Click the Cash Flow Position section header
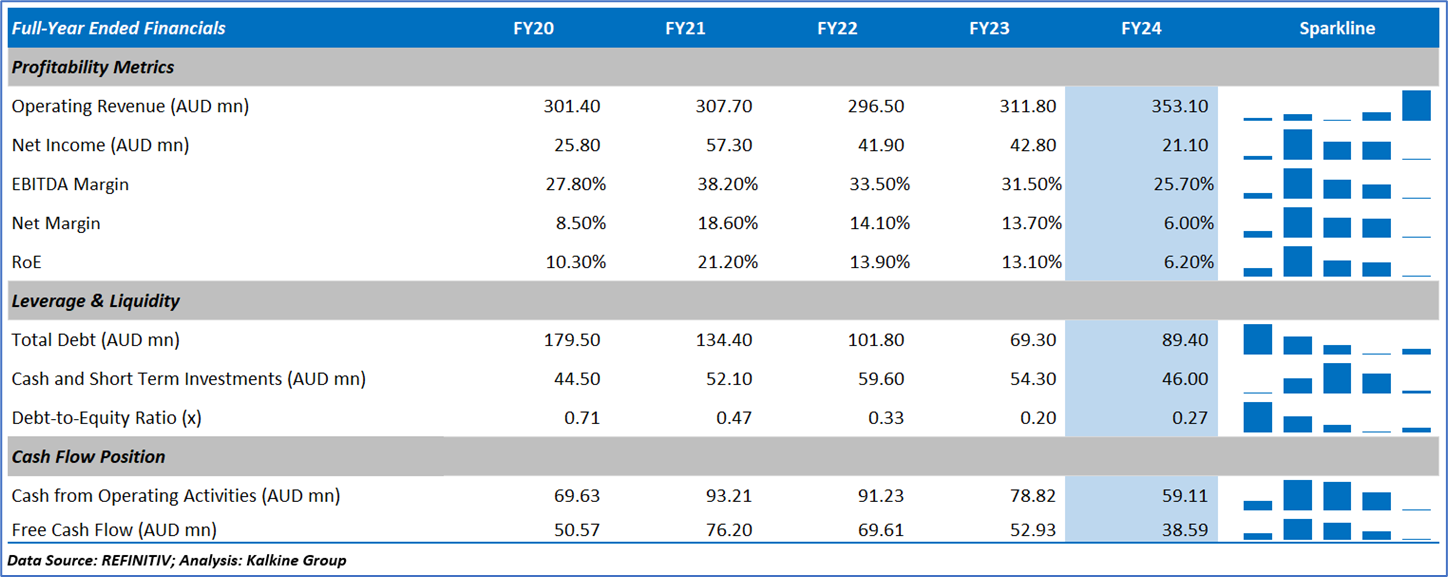The image size is (1448, 577). tap(89, 457)
